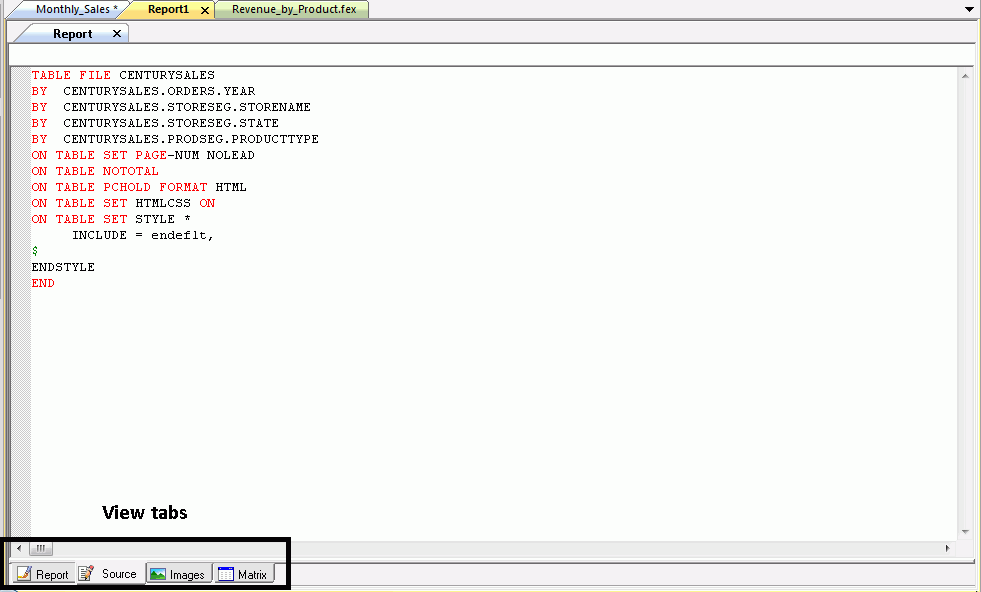The height and width of the screenshot is (592, 981).
Task: Open the Revenue_by_Product.fex tab
Action: pyautogui.click(x=294, y=9)
